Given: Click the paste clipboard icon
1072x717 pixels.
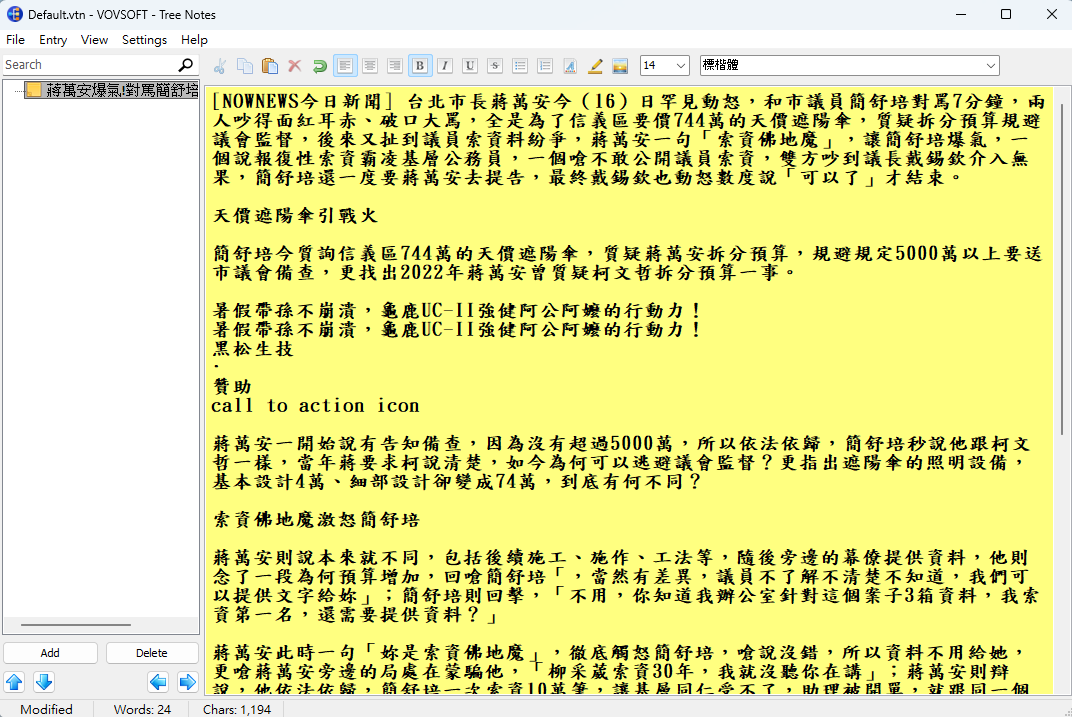Looking at the screenshot, I should tap(270, 66).
